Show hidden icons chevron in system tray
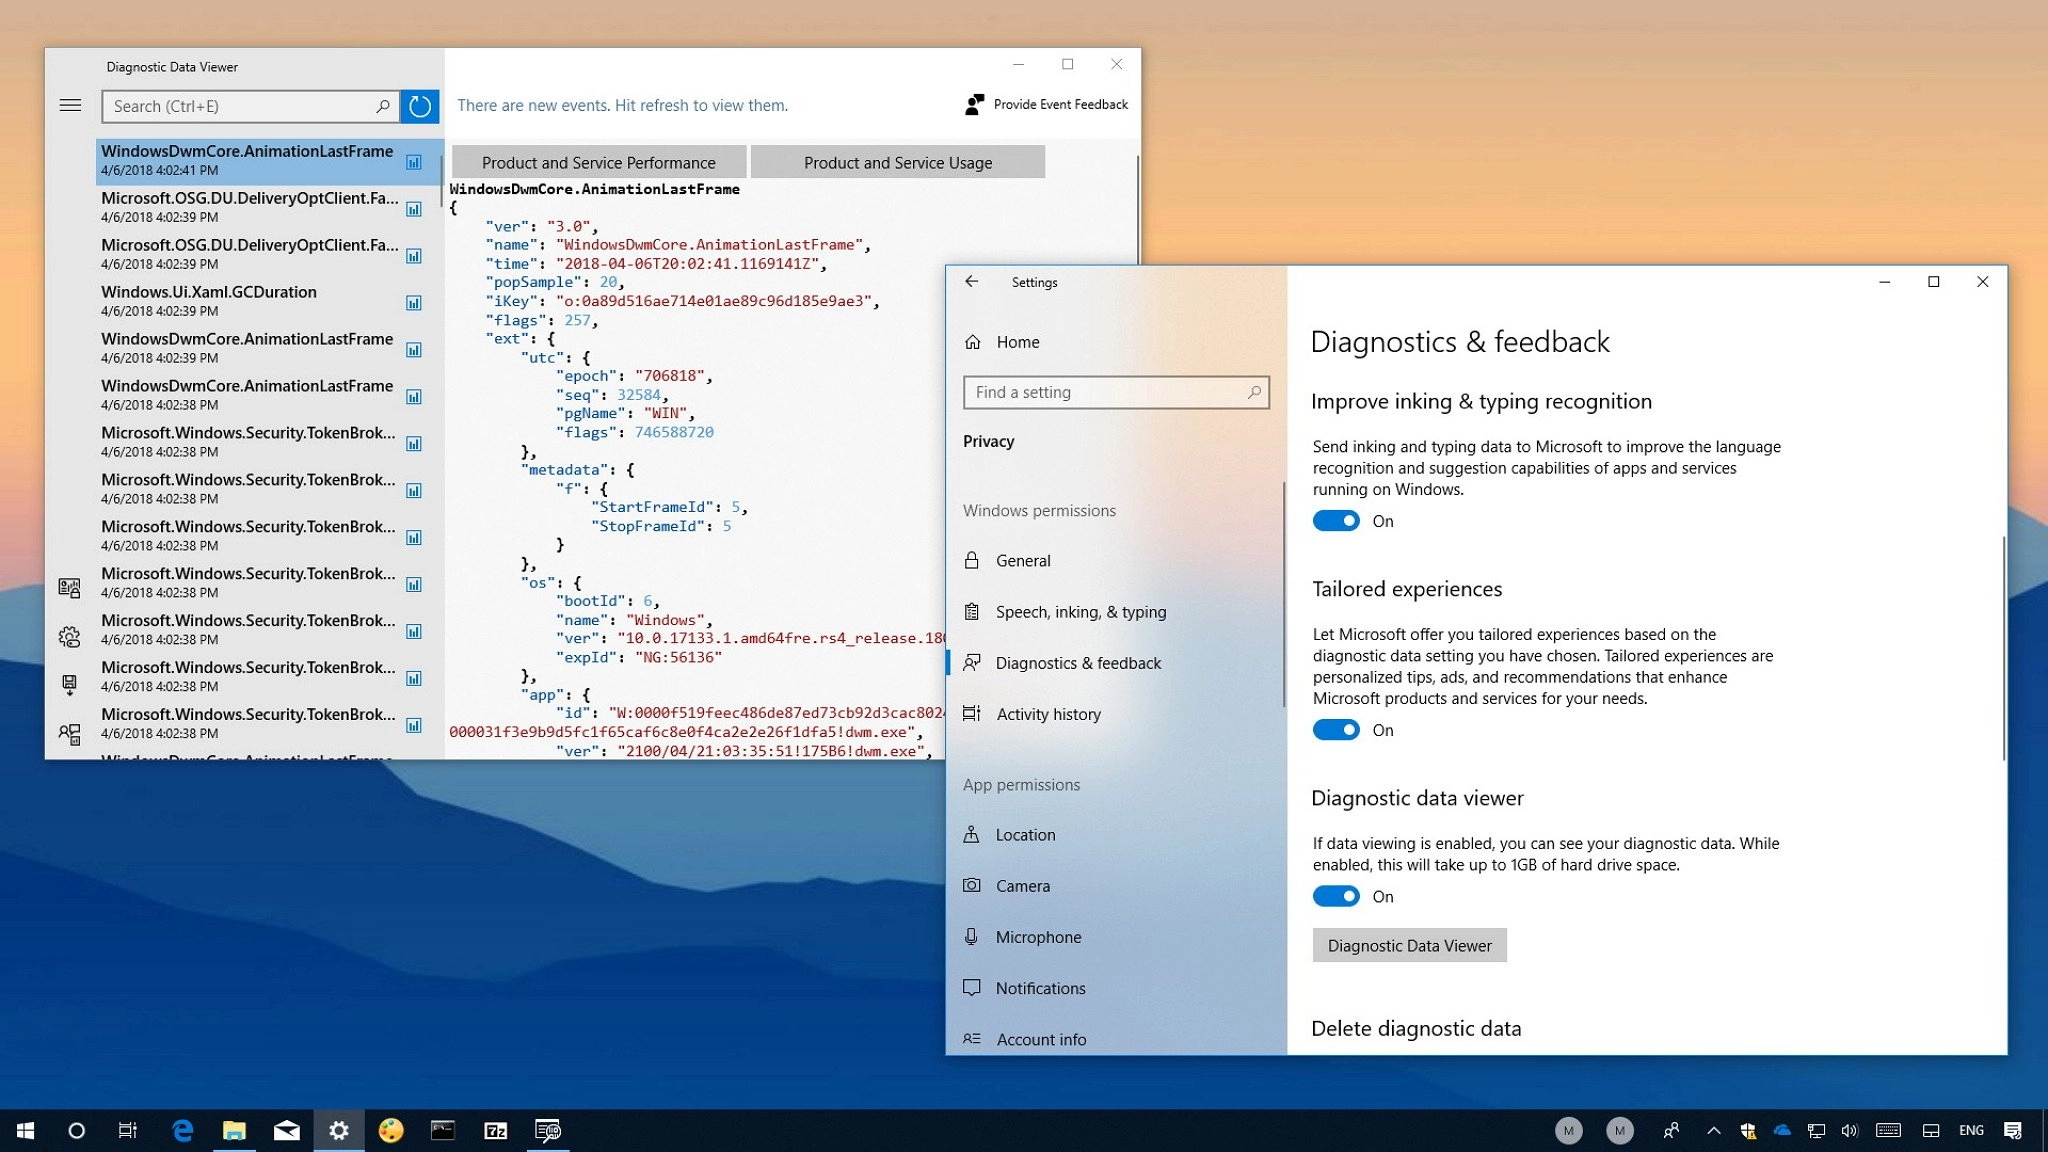This screenshot has height=1152, width=2048. (x=1714, y=1131)
